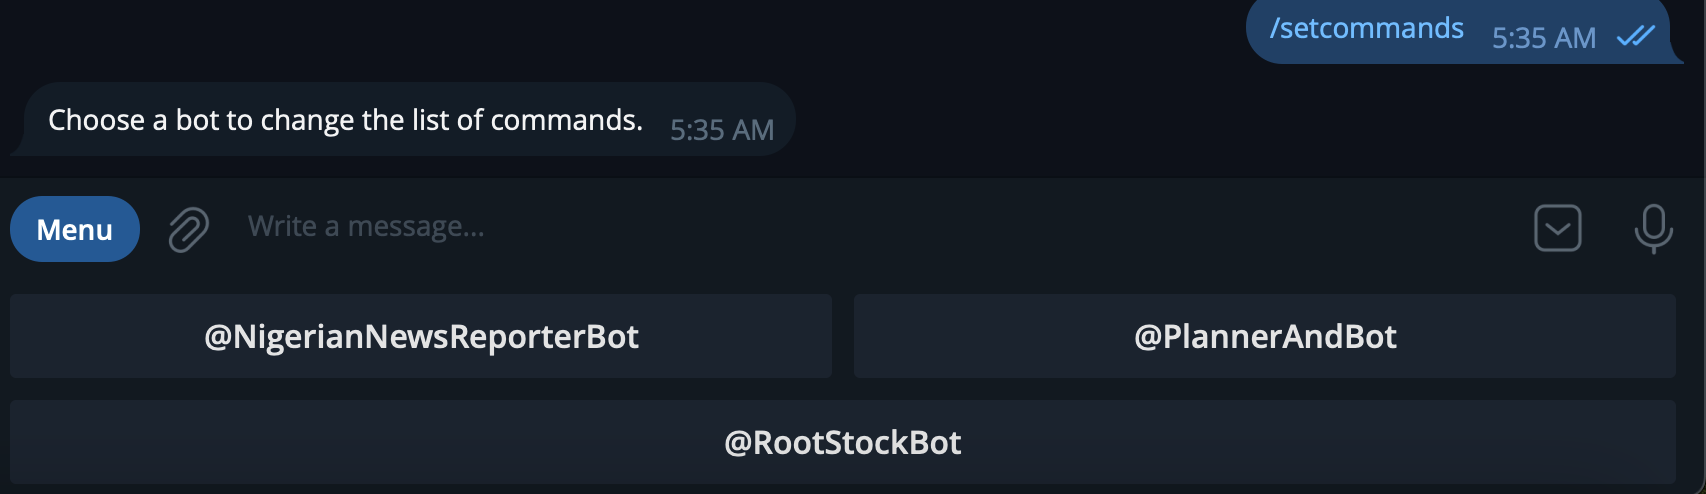The height and width of the screenshot is (494, 1706).
Task: Click the sent message's 5:35 AM timestamp
Action: [x=1543, y=38]
